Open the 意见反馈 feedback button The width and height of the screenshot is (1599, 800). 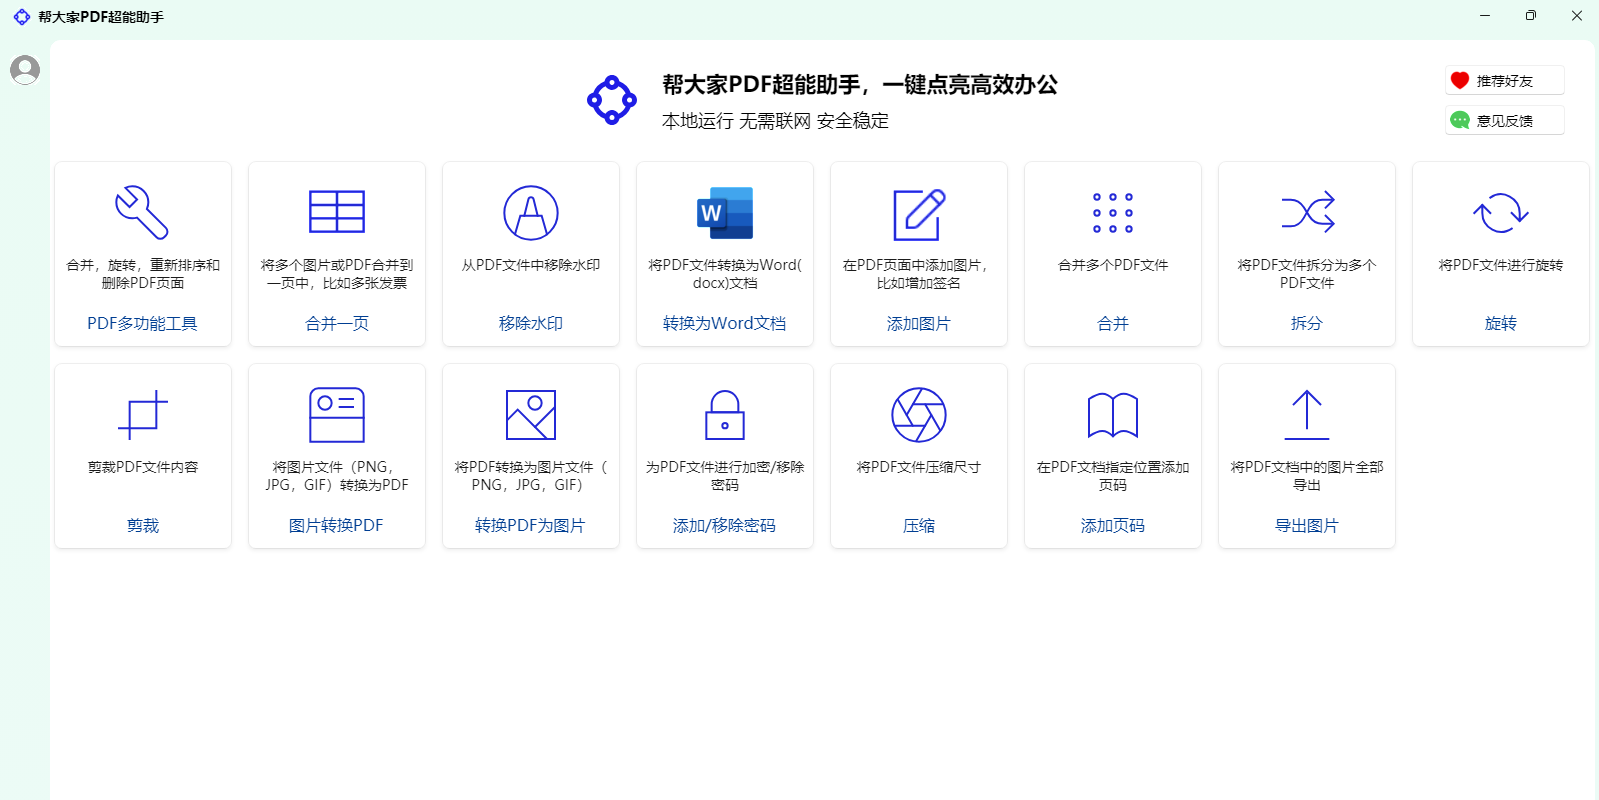(1504, 121)
